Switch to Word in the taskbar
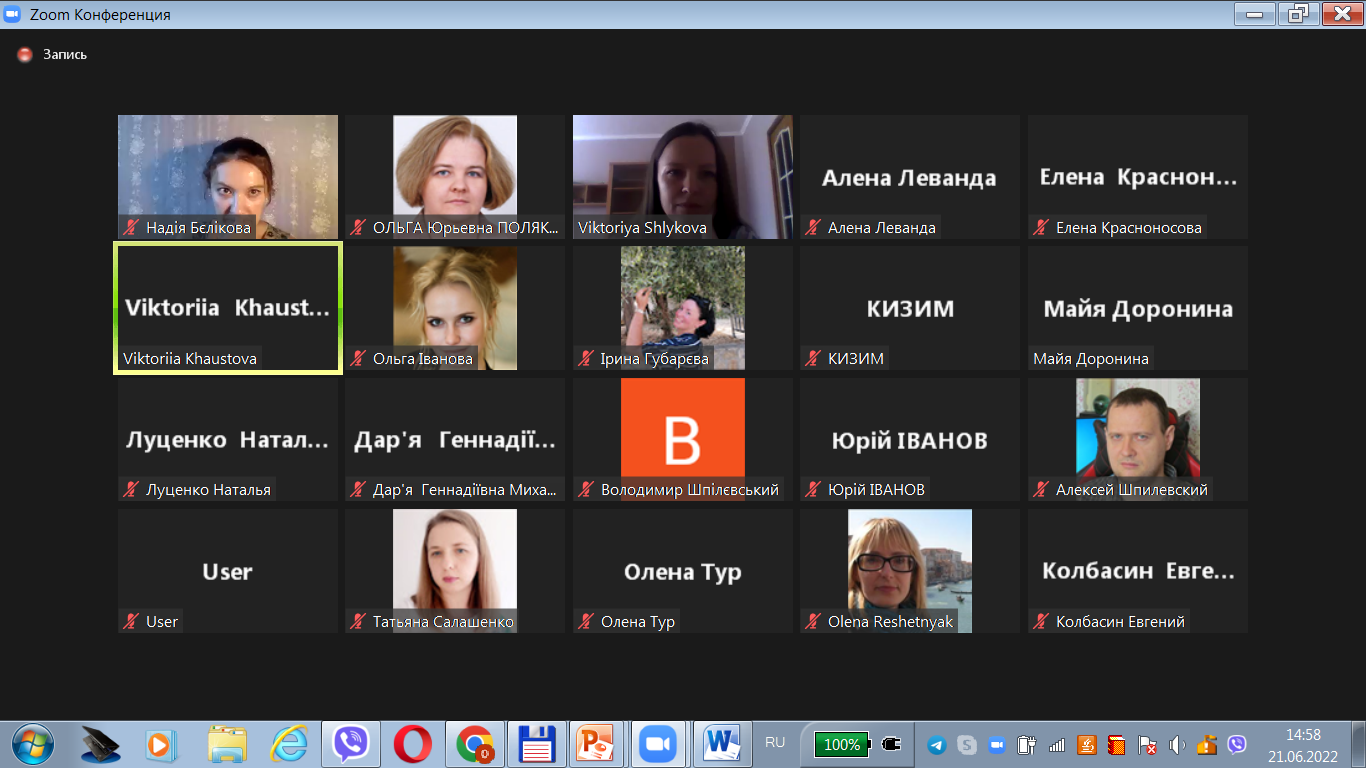The height and width of the screenshot is (768, 1366). pos(720,744)
